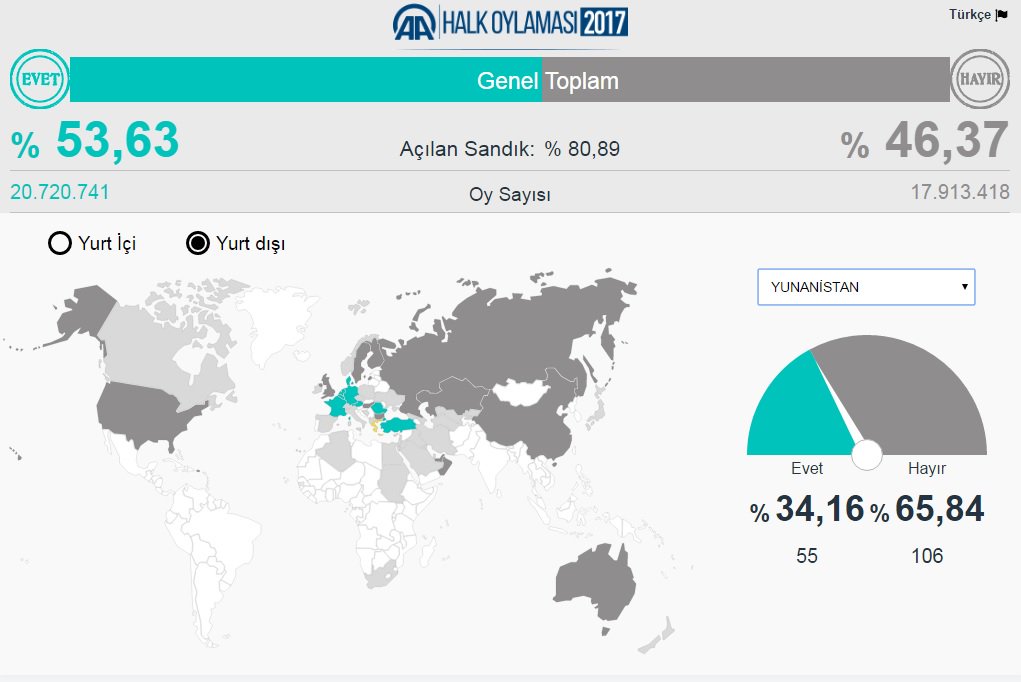Click the Evet vote count 20.720.741

[x=60, y=192]
